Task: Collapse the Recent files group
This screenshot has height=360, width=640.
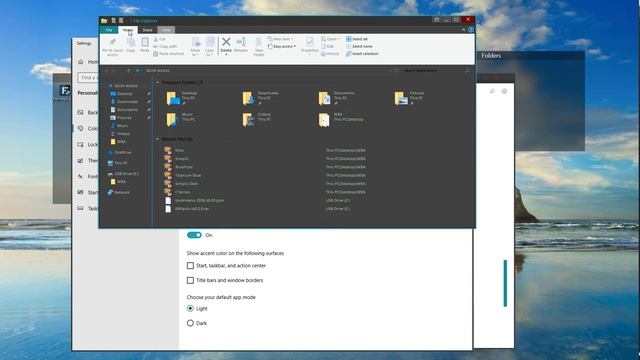Action: (x=158, y=139)
